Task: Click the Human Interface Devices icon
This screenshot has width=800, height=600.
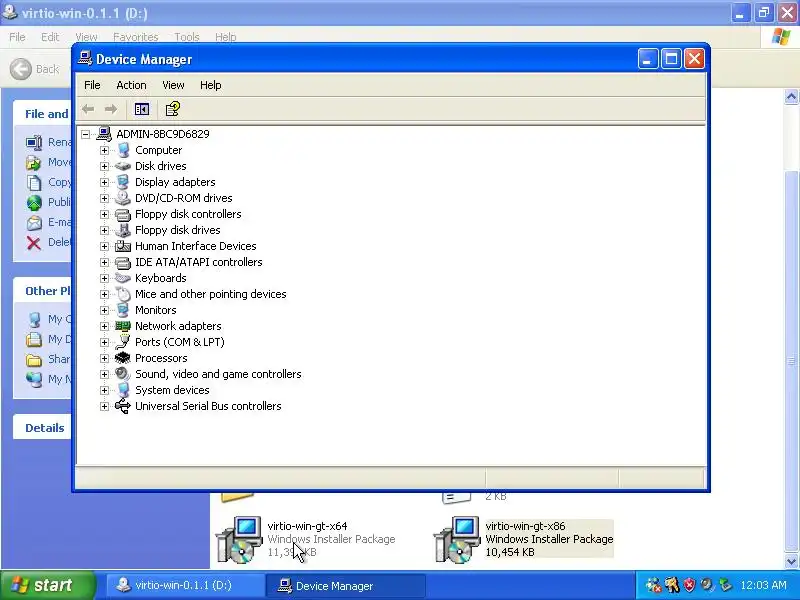Action: [123, 246]
